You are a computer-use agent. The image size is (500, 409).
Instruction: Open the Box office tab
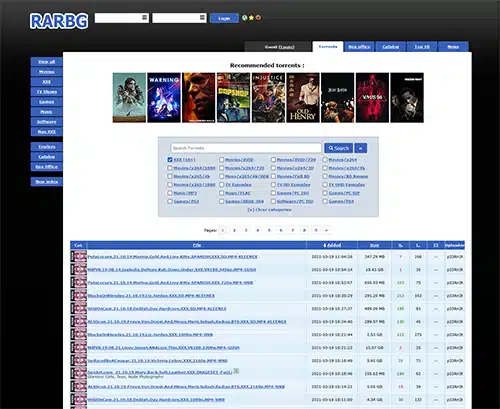(x=359, y=47)
